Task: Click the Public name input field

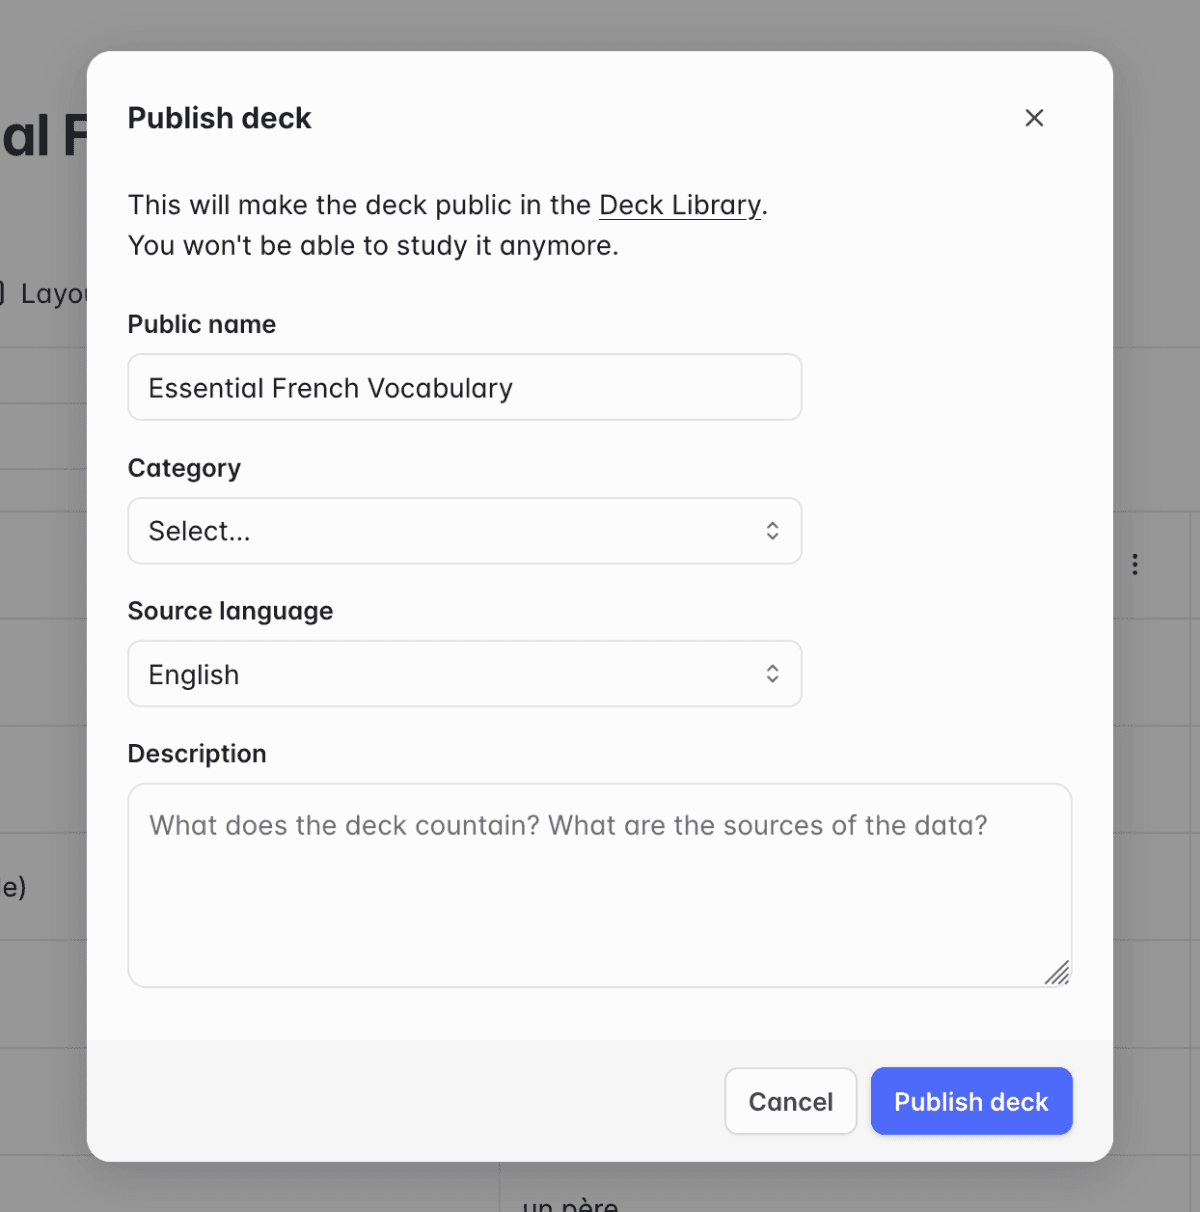Action: pos(465,387)
